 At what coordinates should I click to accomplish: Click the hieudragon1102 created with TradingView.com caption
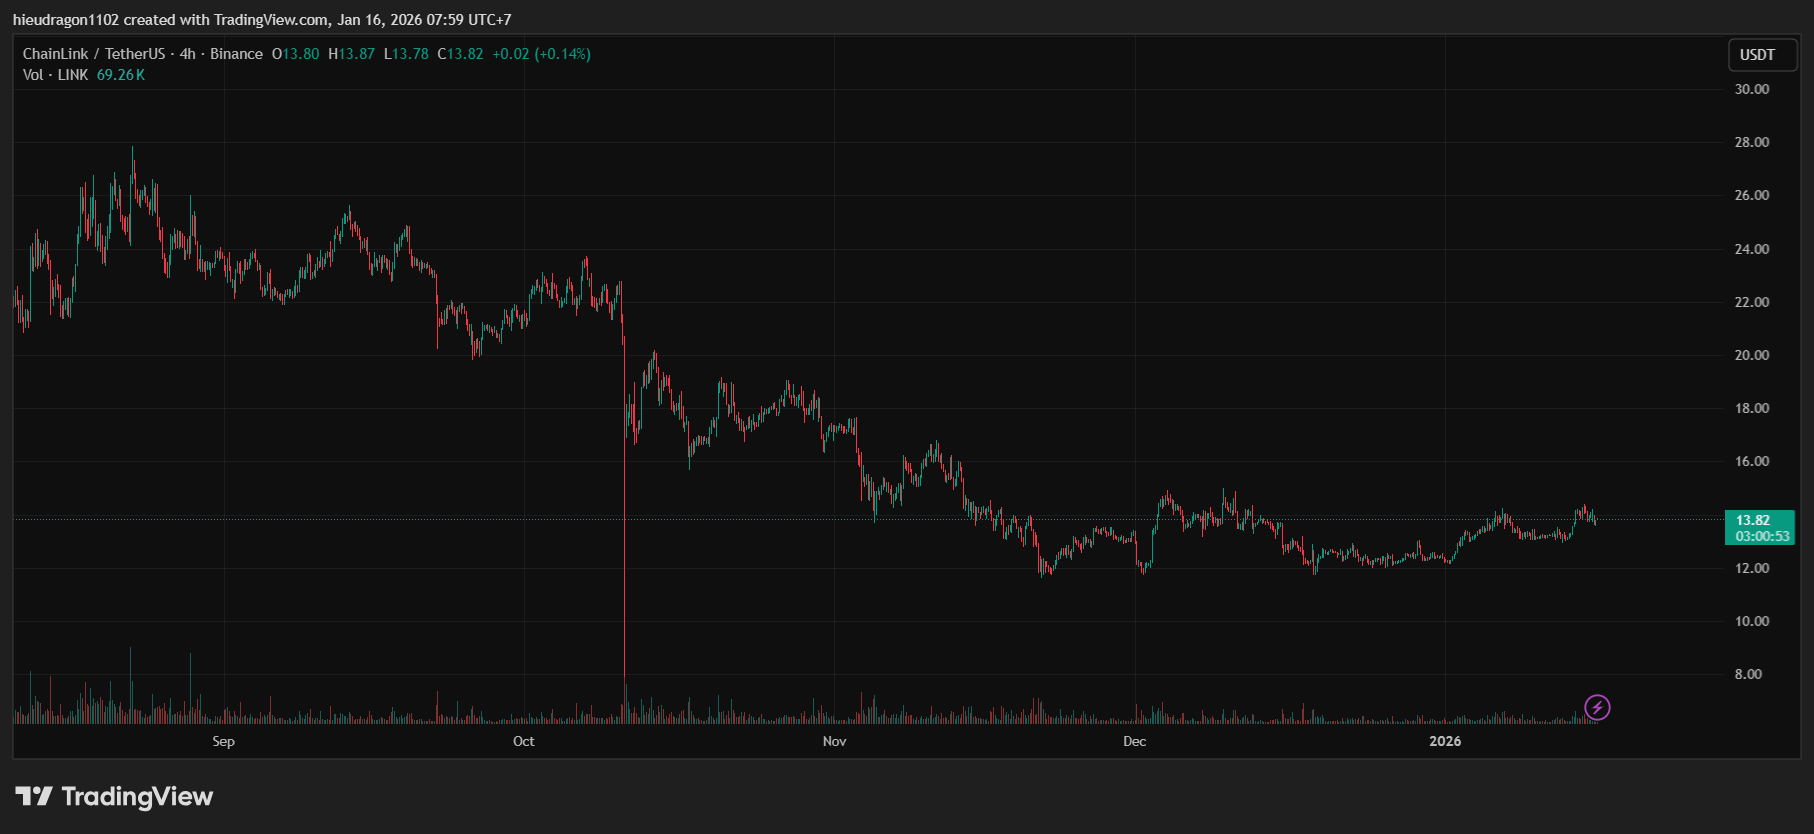(x=261, y=20)
